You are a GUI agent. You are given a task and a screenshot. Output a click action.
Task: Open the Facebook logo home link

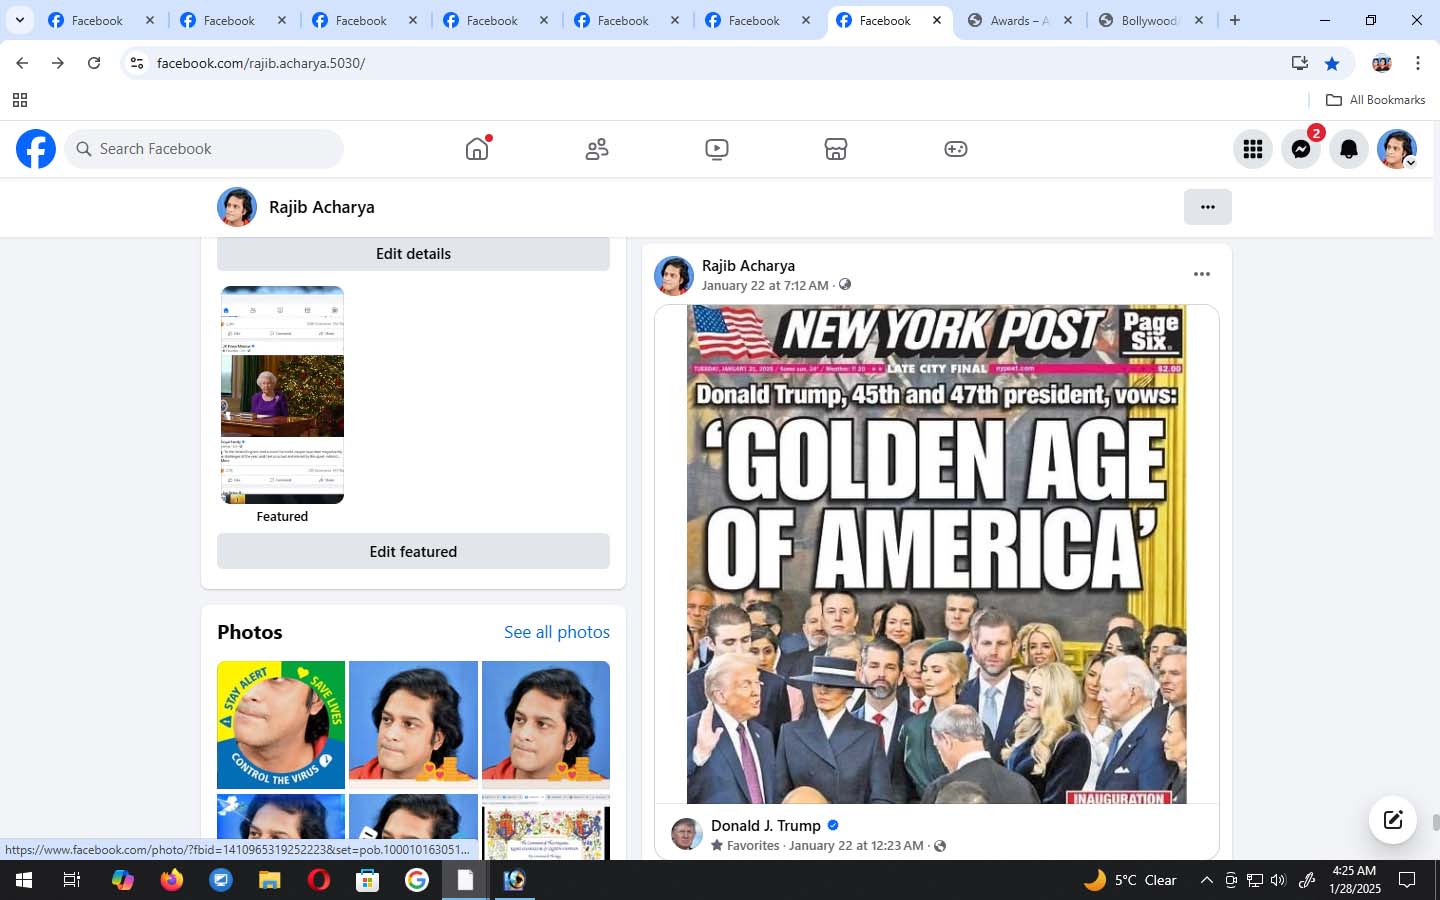[36, 149]
